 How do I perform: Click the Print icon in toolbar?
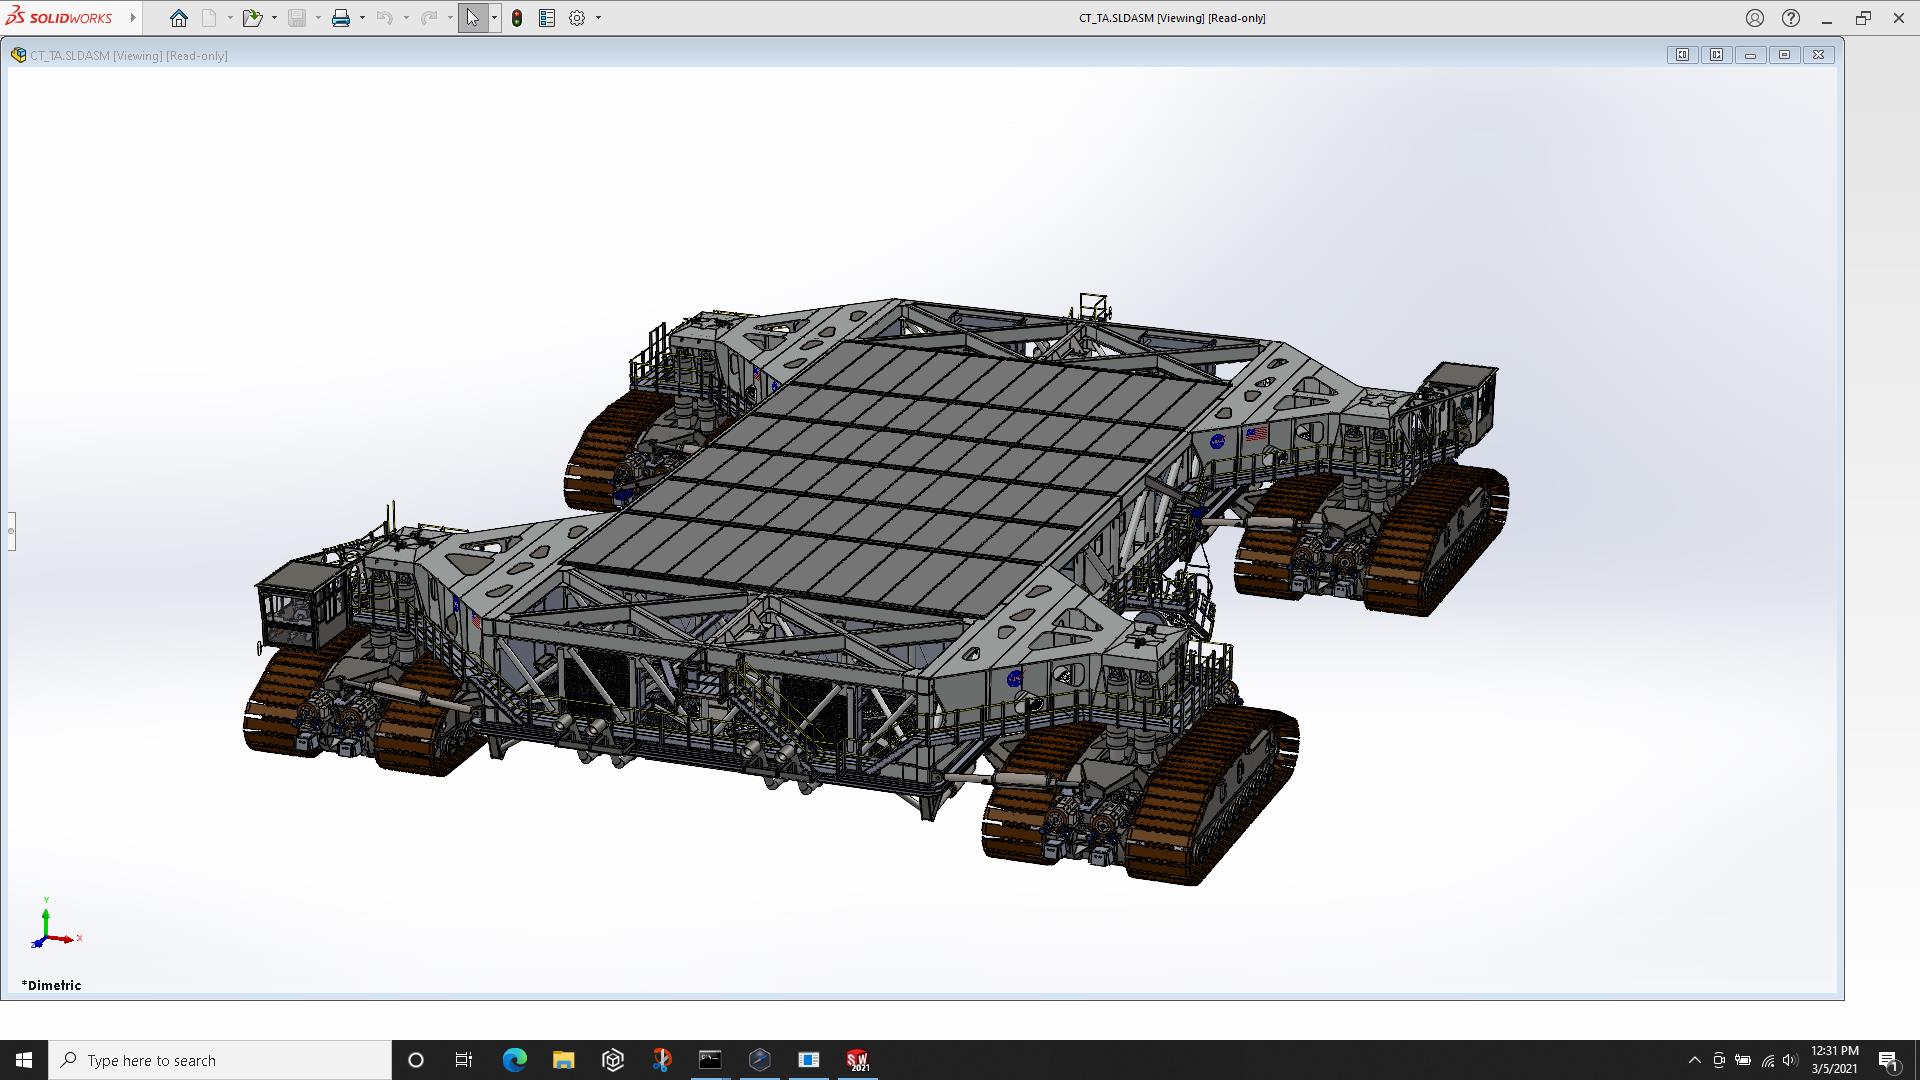coord(341,18)
